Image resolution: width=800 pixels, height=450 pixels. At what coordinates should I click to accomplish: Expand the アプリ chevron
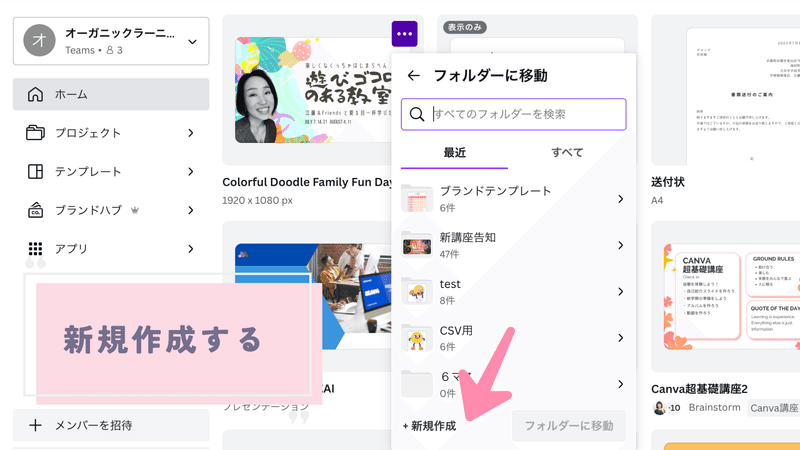(x=191, y=249)
